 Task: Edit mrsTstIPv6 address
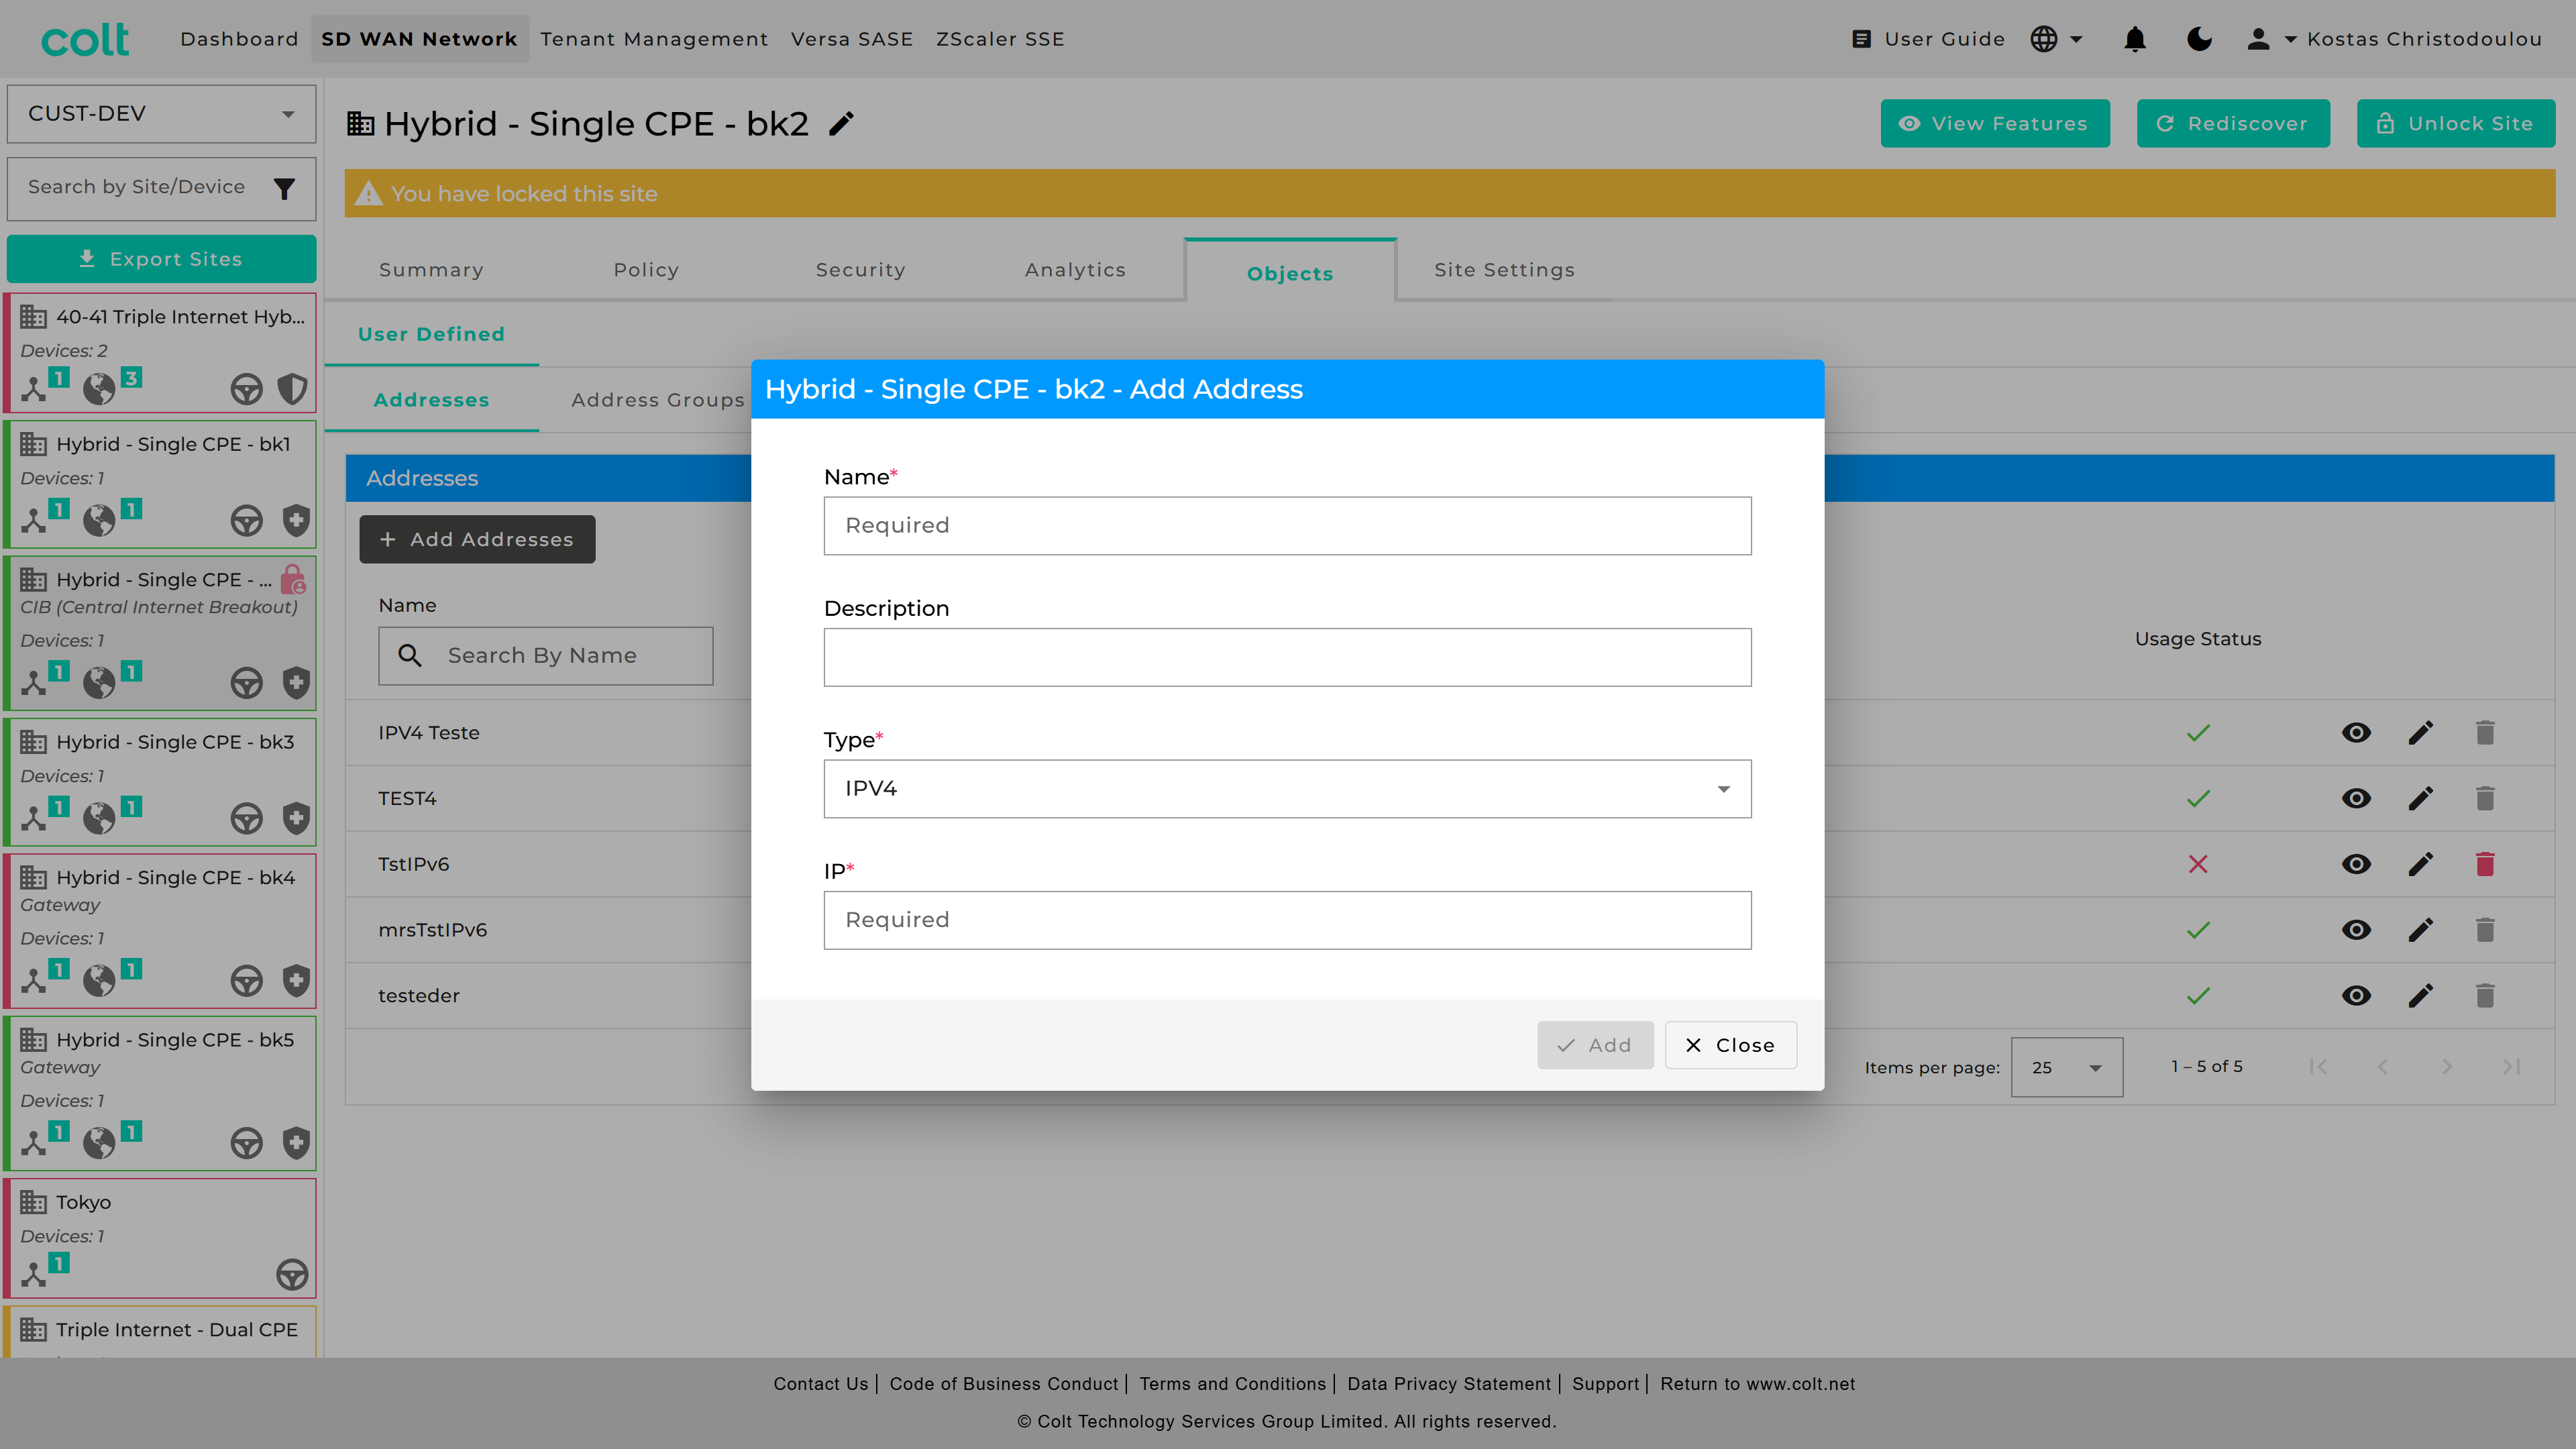[x=2421, y=930]
